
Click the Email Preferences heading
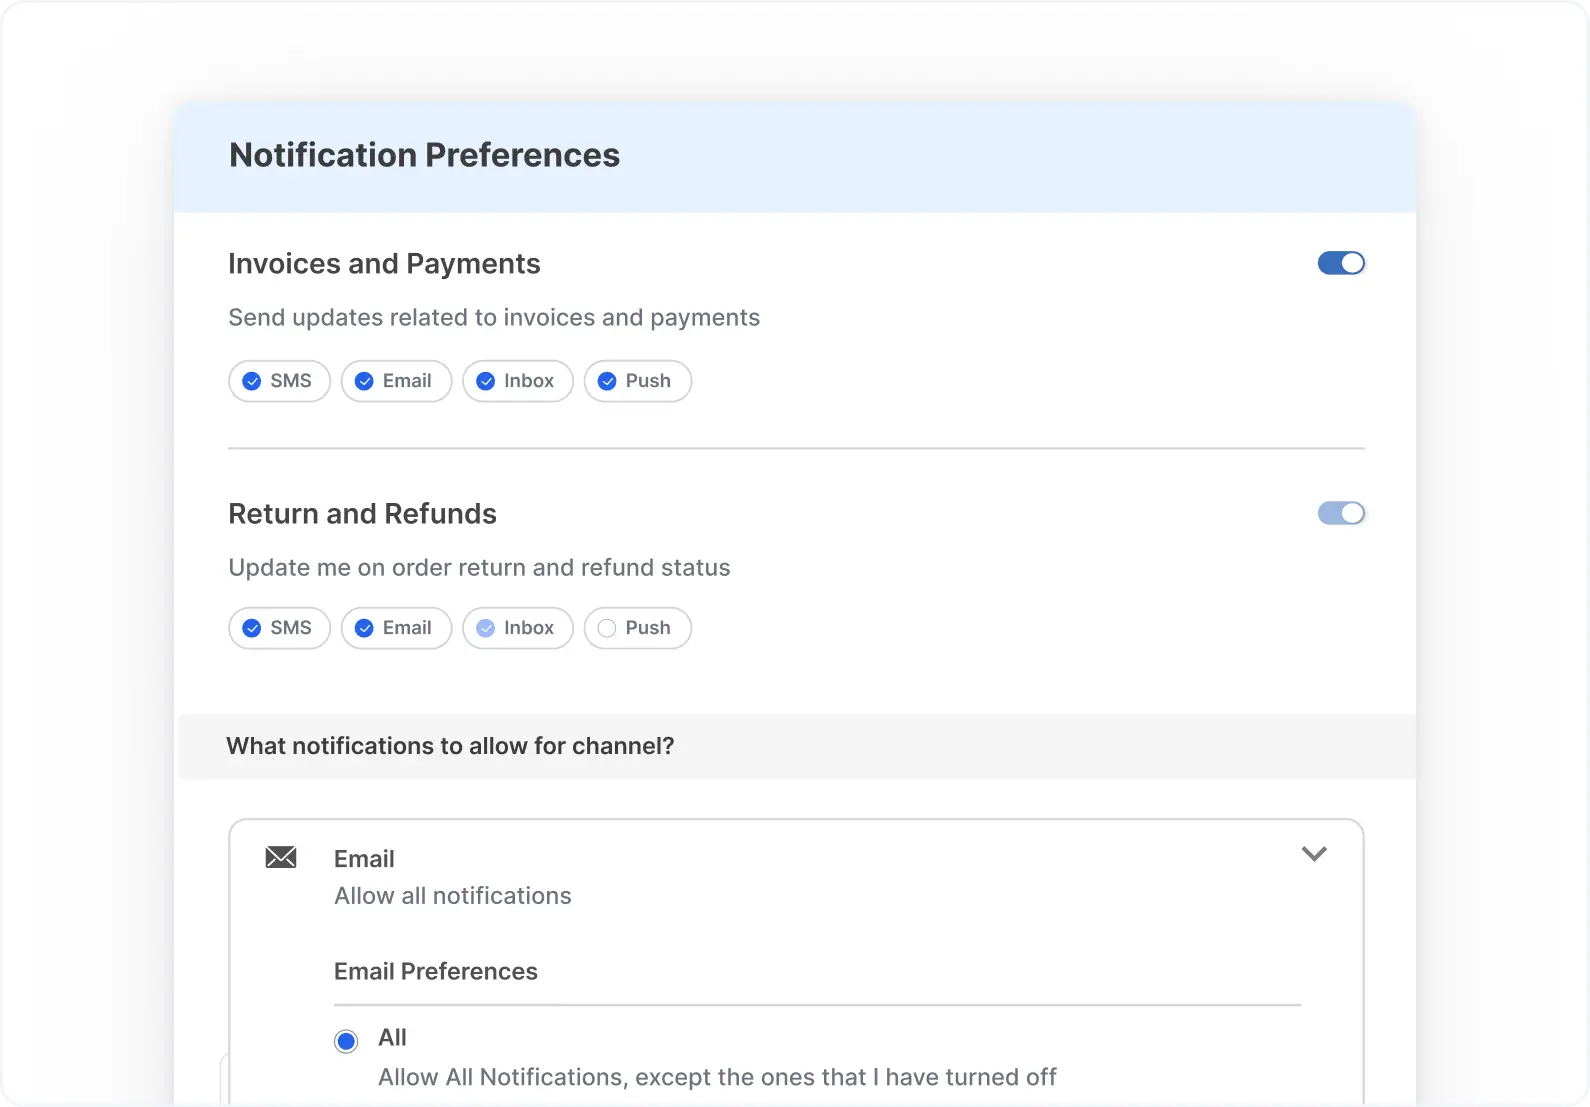(x=436, y=971)
